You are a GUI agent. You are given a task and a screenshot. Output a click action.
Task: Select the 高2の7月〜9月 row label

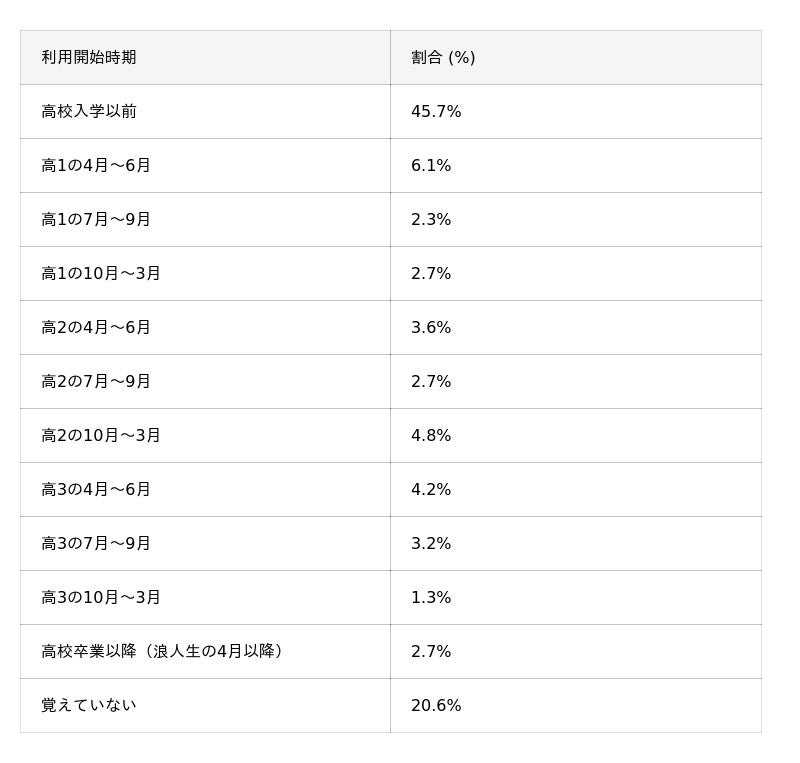pos(96,382)
